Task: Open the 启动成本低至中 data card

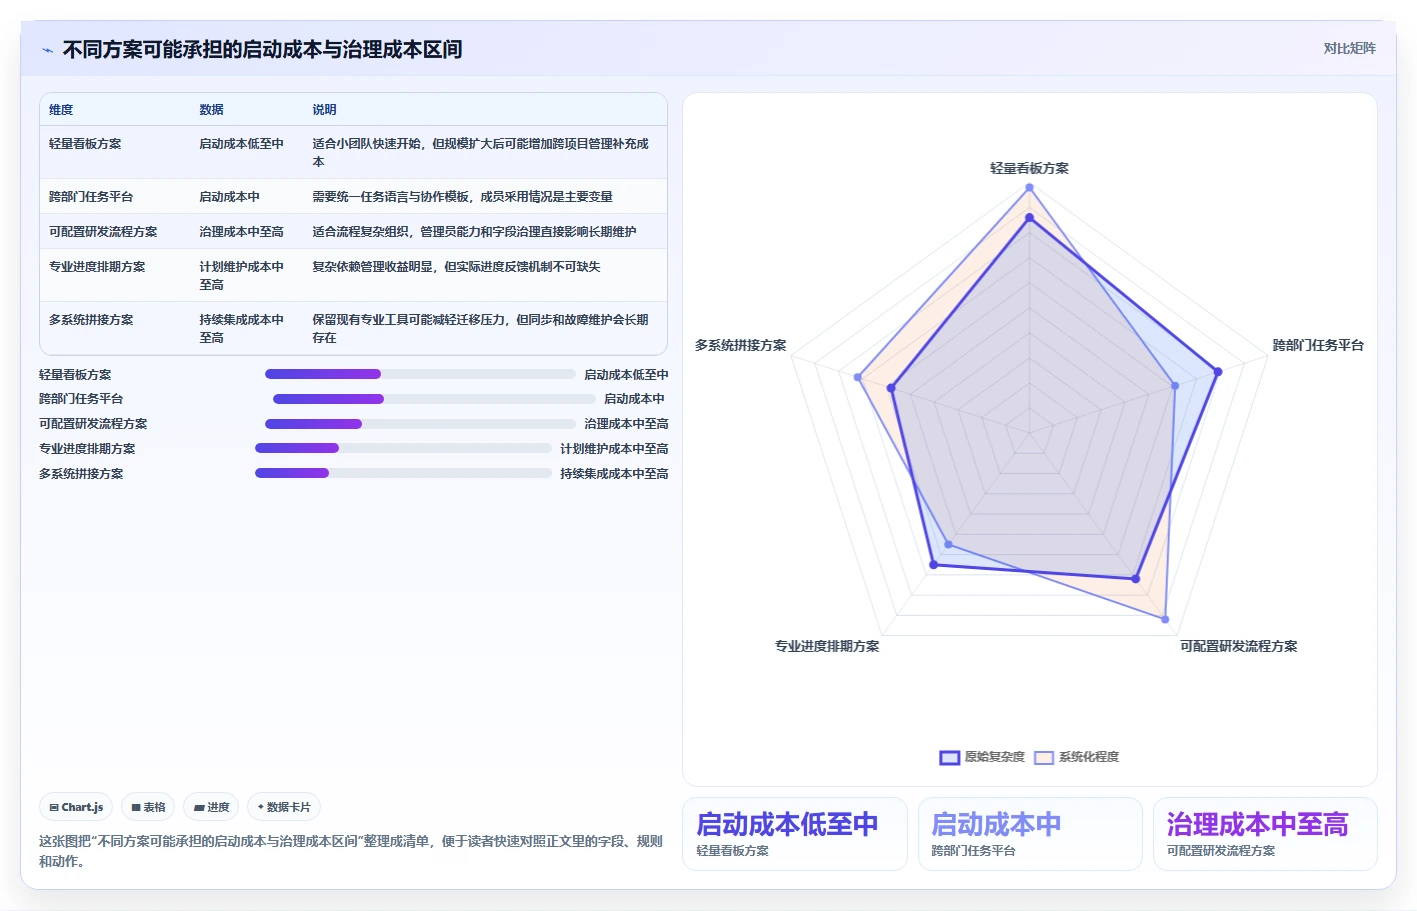Action: tap(795, 834)
